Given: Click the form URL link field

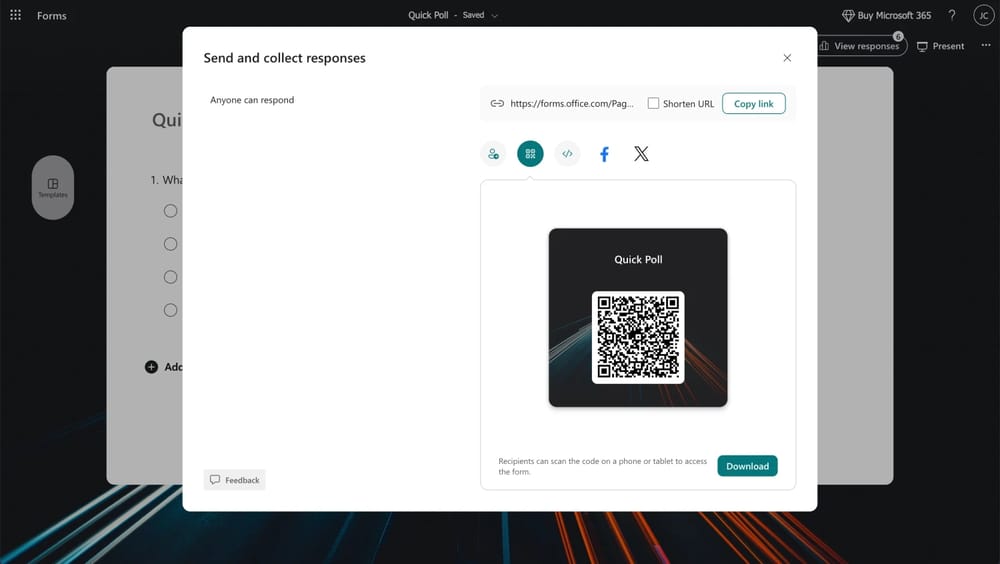Looking at the screenshot, I should (572, 103).
